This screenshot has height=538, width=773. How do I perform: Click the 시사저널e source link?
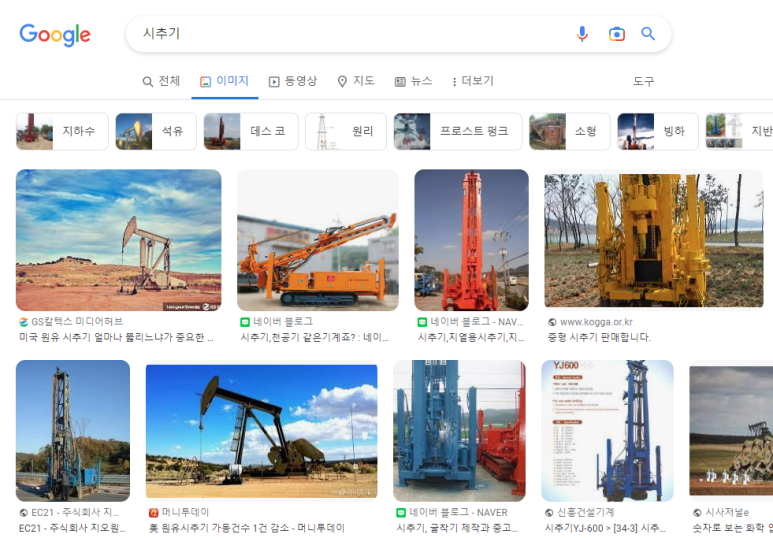721,512
